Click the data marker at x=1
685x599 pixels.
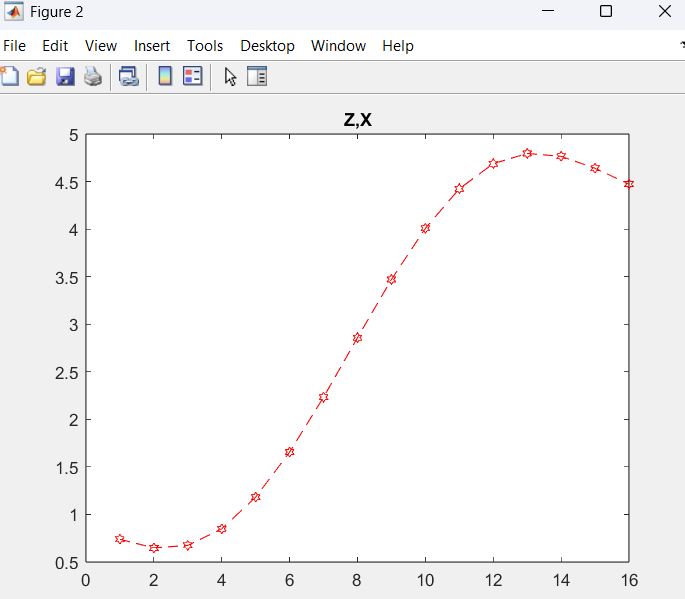coord(120,539)
